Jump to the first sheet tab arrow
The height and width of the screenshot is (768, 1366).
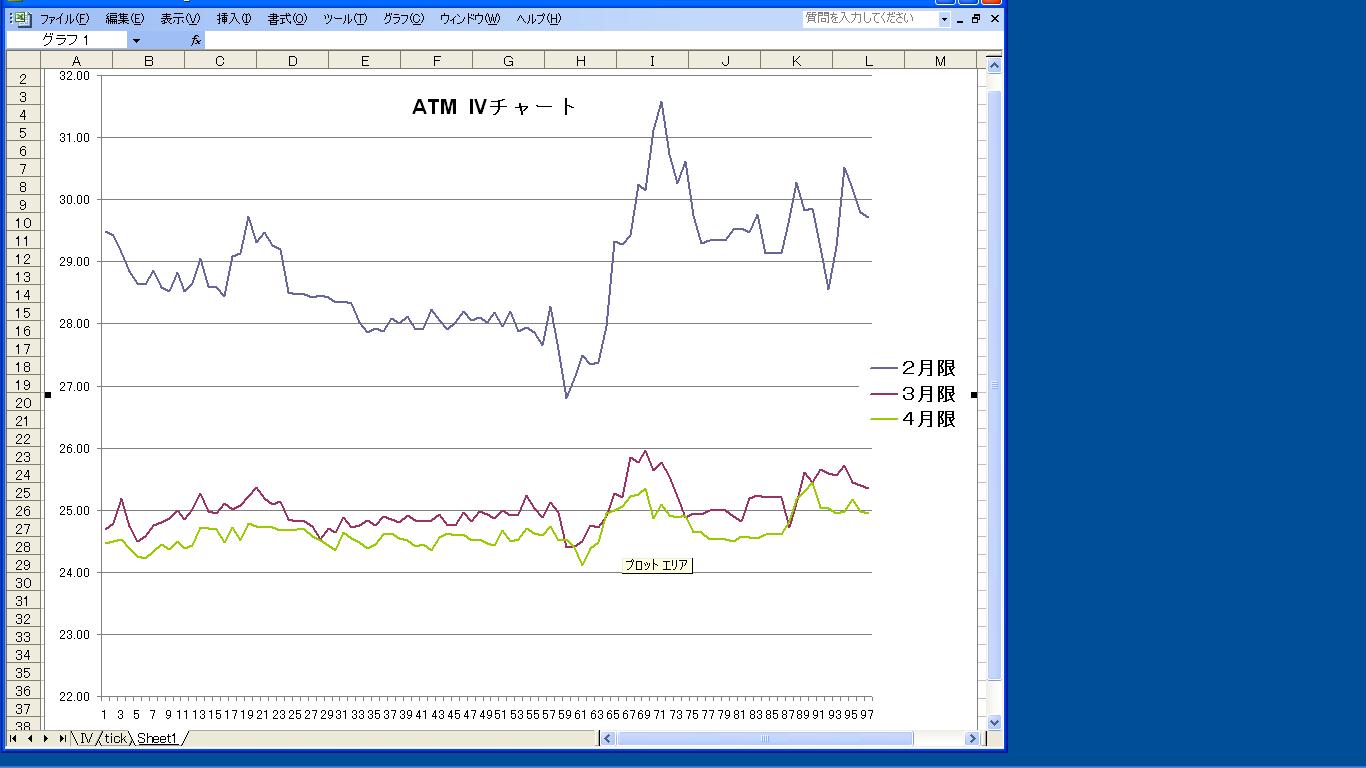coord(15,738)
